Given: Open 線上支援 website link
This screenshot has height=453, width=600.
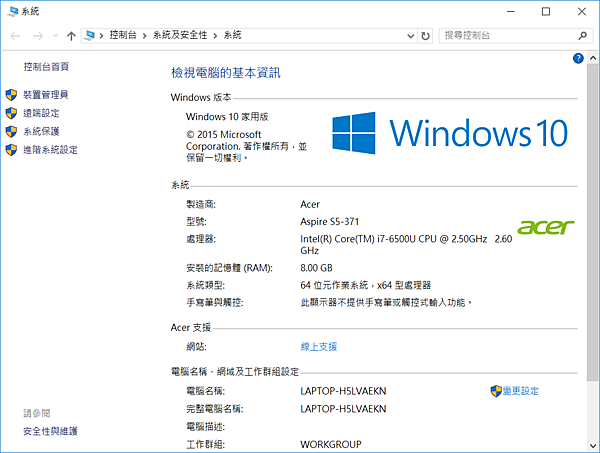Looking at the screenshot, I should 319,347.
